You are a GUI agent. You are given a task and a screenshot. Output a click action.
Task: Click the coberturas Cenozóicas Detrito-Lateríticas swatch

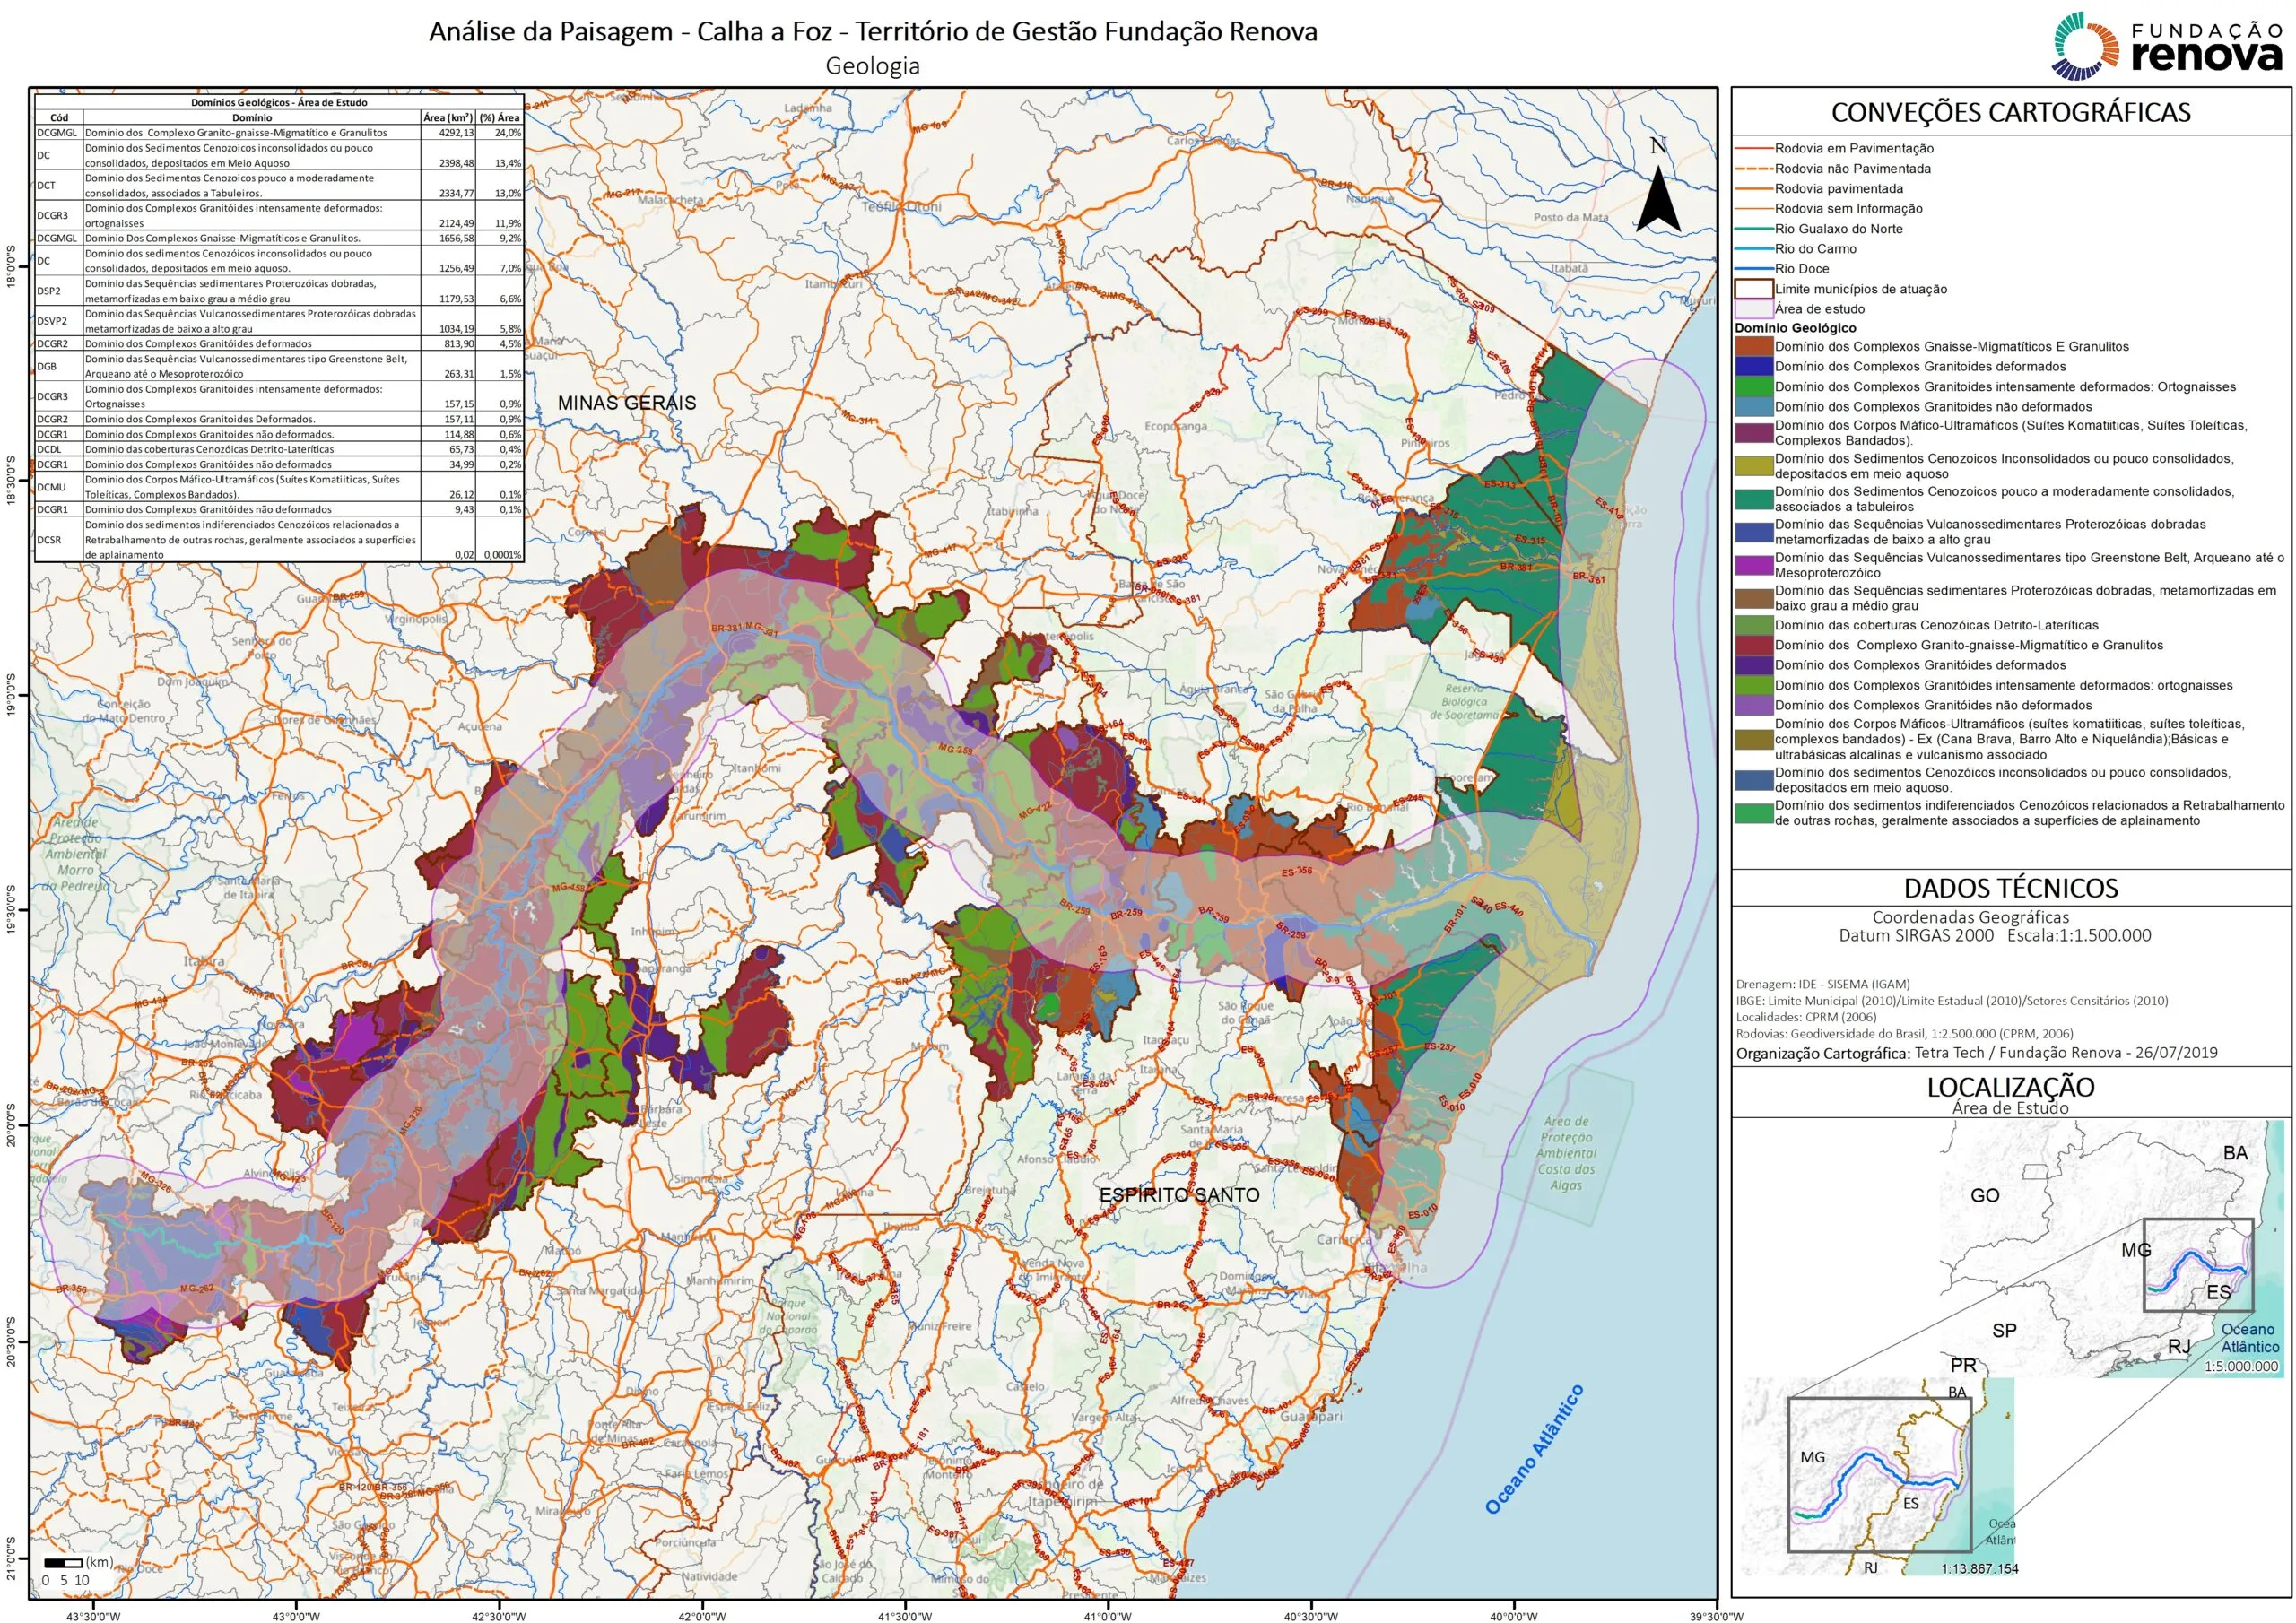(1754, 625)
